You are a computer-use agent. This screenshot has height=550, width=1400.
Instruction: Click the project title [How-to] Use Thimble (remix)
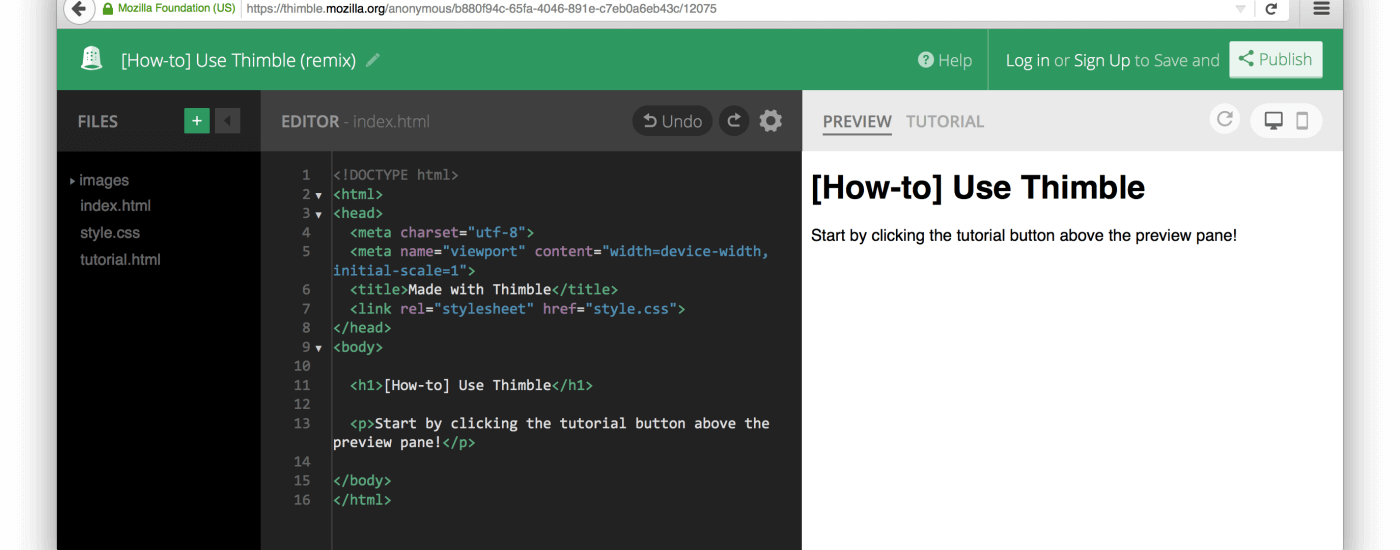(238, 60)
